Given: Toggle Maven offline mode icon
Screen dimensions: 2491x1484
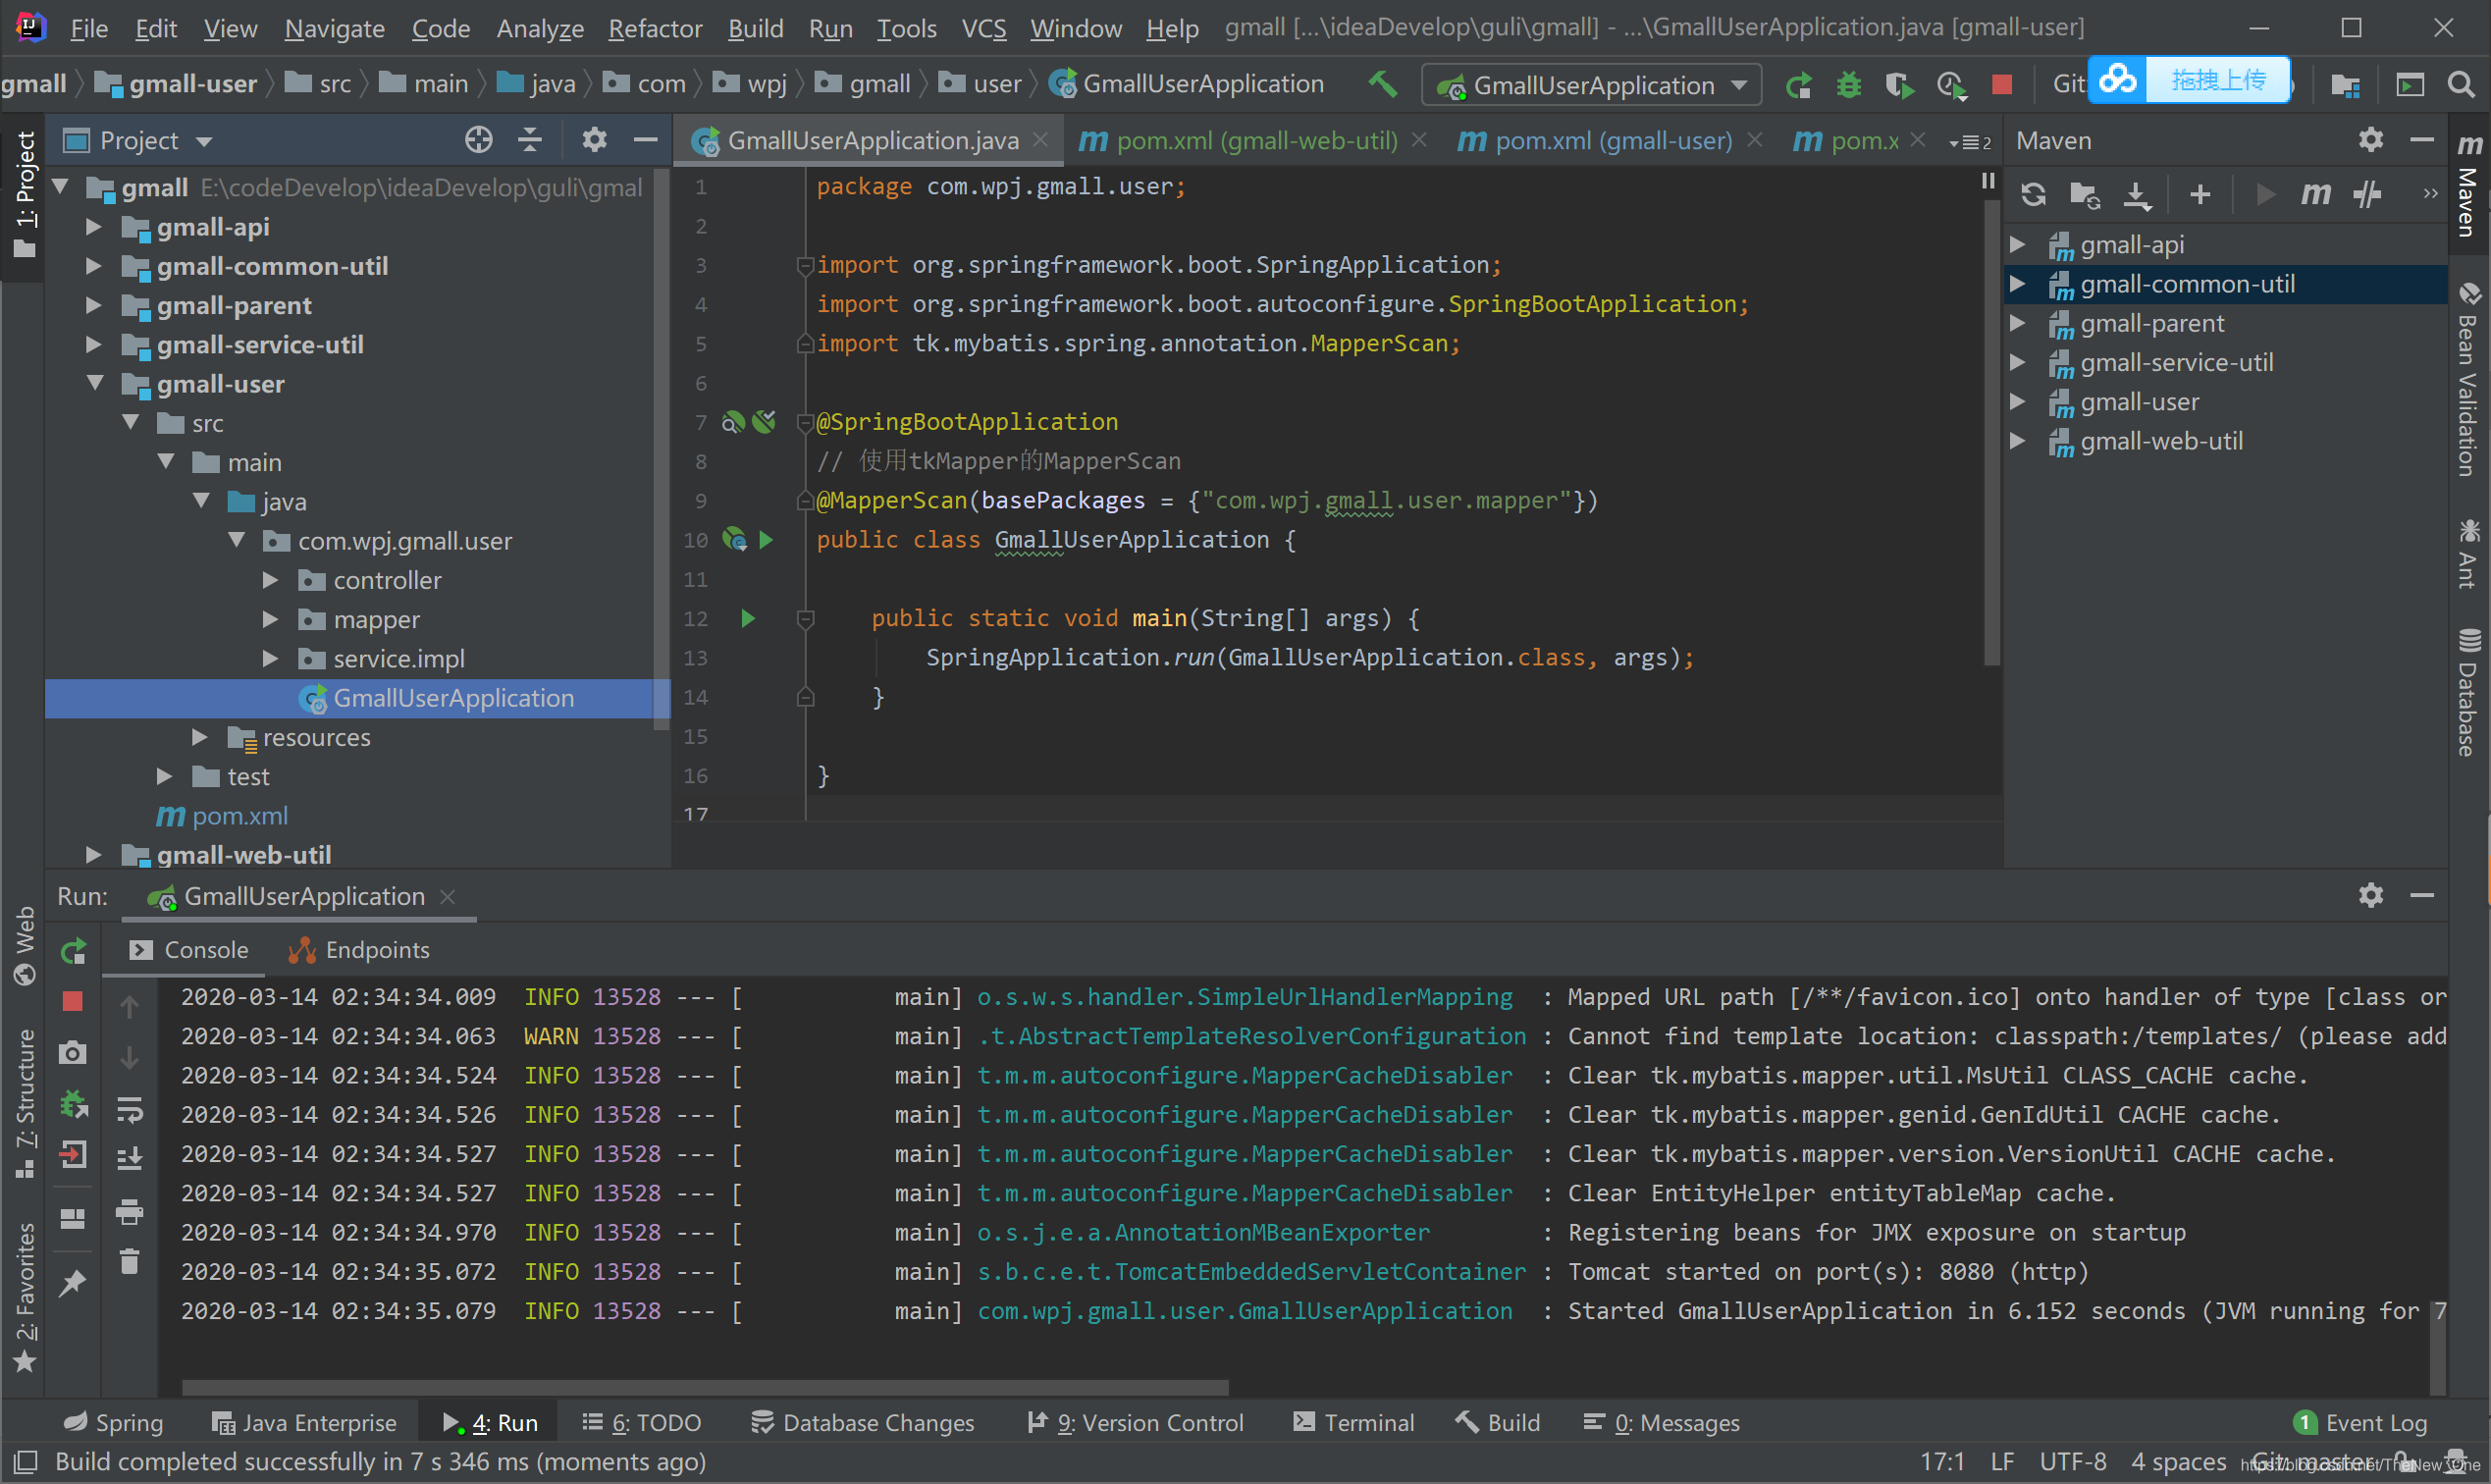Looking at the screenshot, I should 2367,194.
